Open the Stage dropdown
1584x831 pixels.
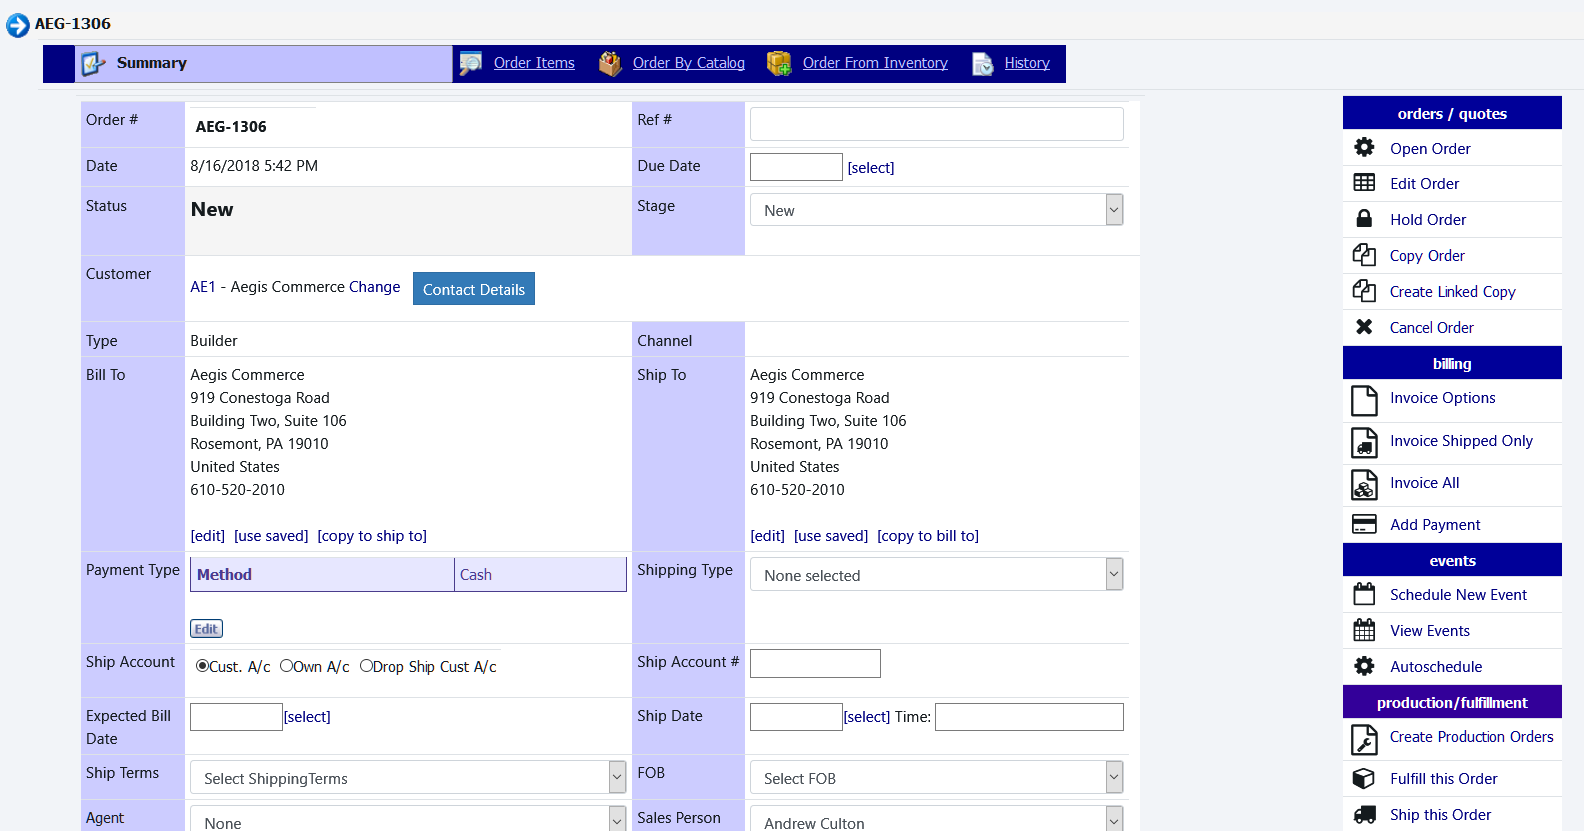936,210
